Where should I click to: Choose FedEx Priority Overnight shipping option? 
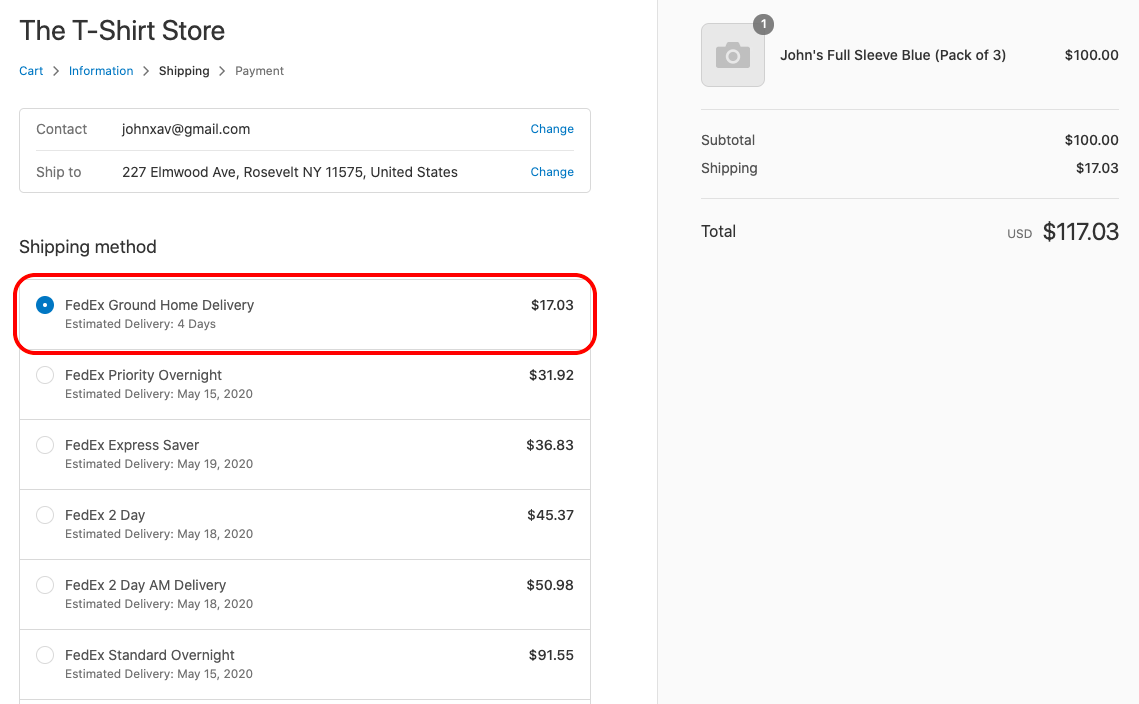click(x=45, y=375)
